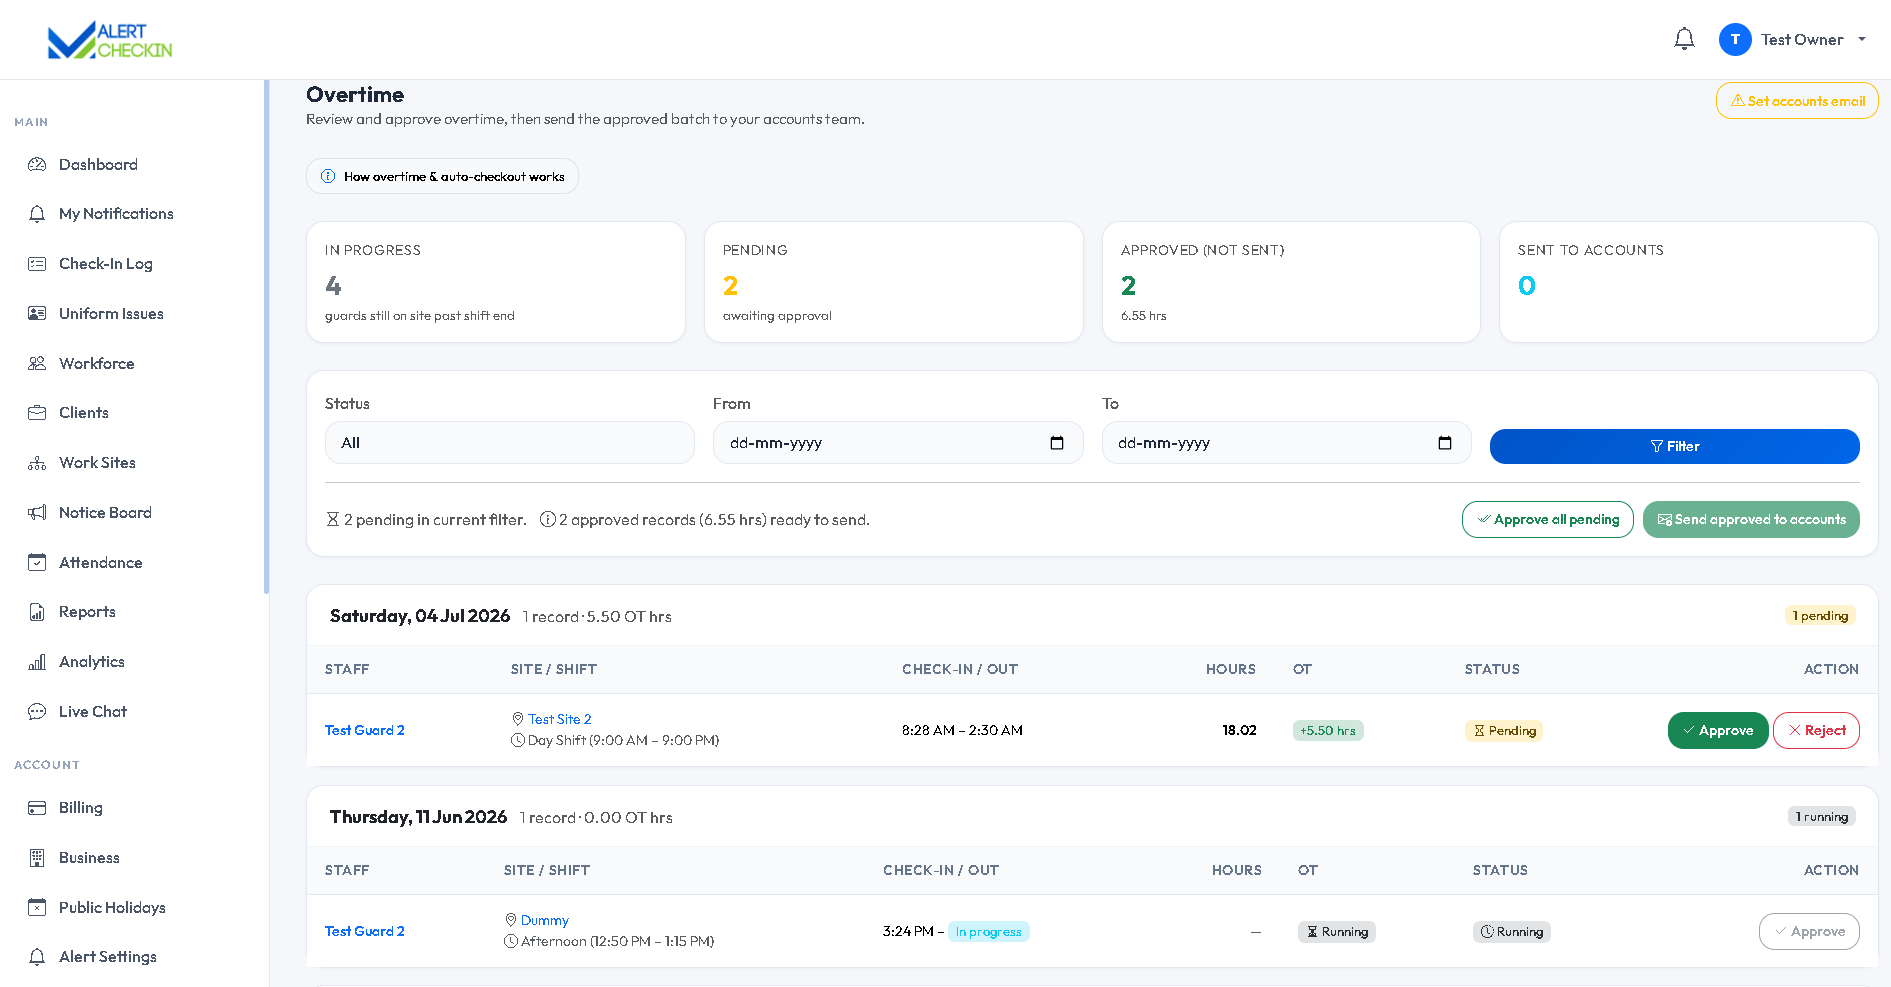Open the From date calendar picker icon
Viewport: 1891px width, 987px height.
click(1057, 443)
